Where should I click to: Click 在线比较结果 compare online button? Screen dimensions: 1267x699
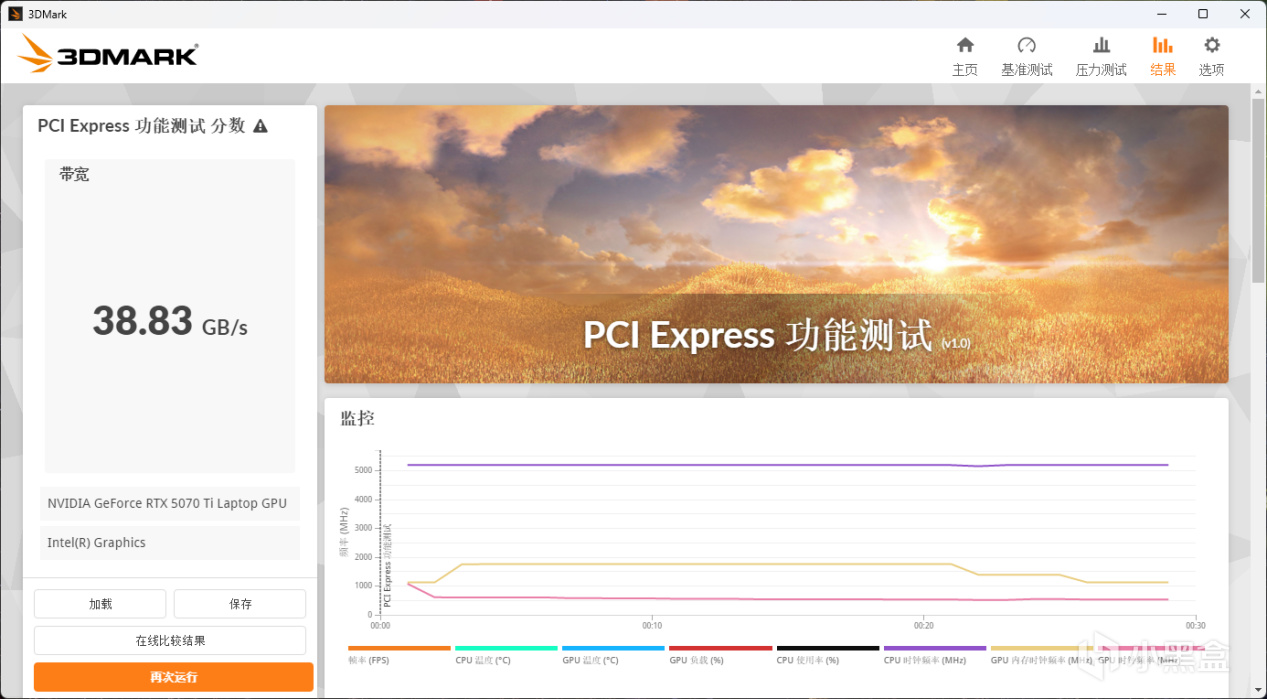coord(170,640)
